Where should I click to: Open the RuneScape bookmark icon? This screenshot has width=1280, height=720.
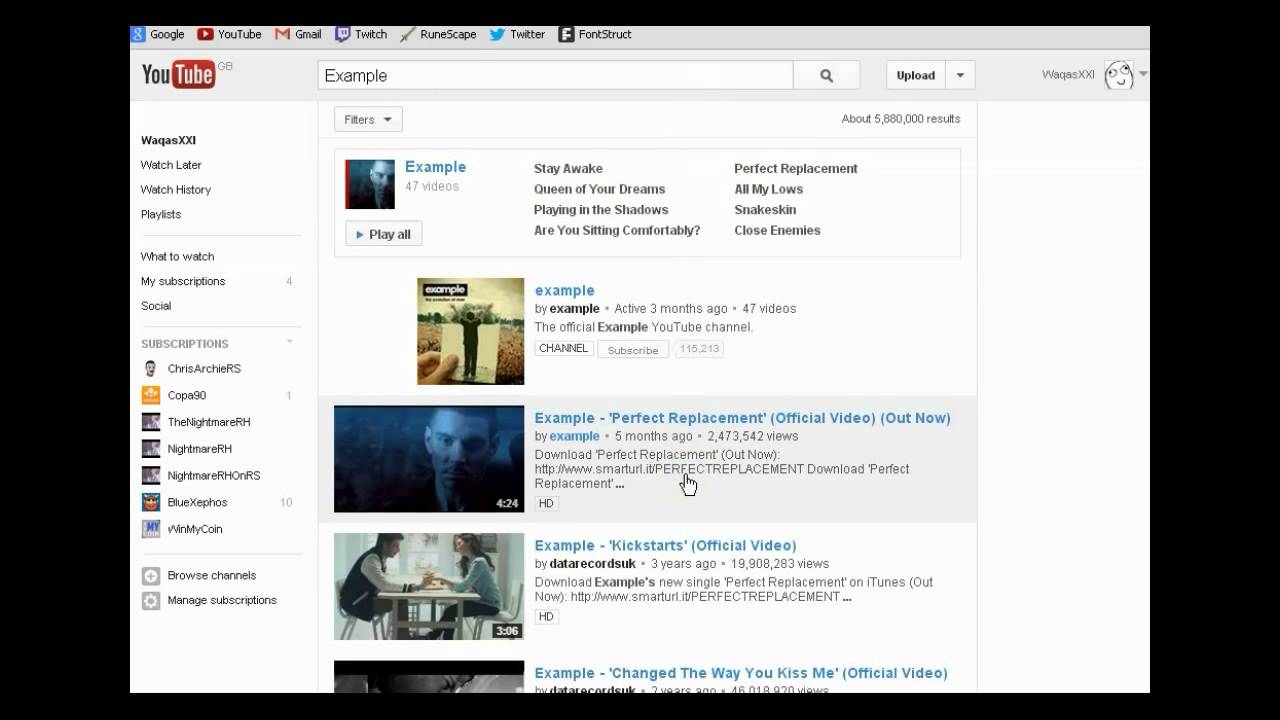[x=408, y=34]
